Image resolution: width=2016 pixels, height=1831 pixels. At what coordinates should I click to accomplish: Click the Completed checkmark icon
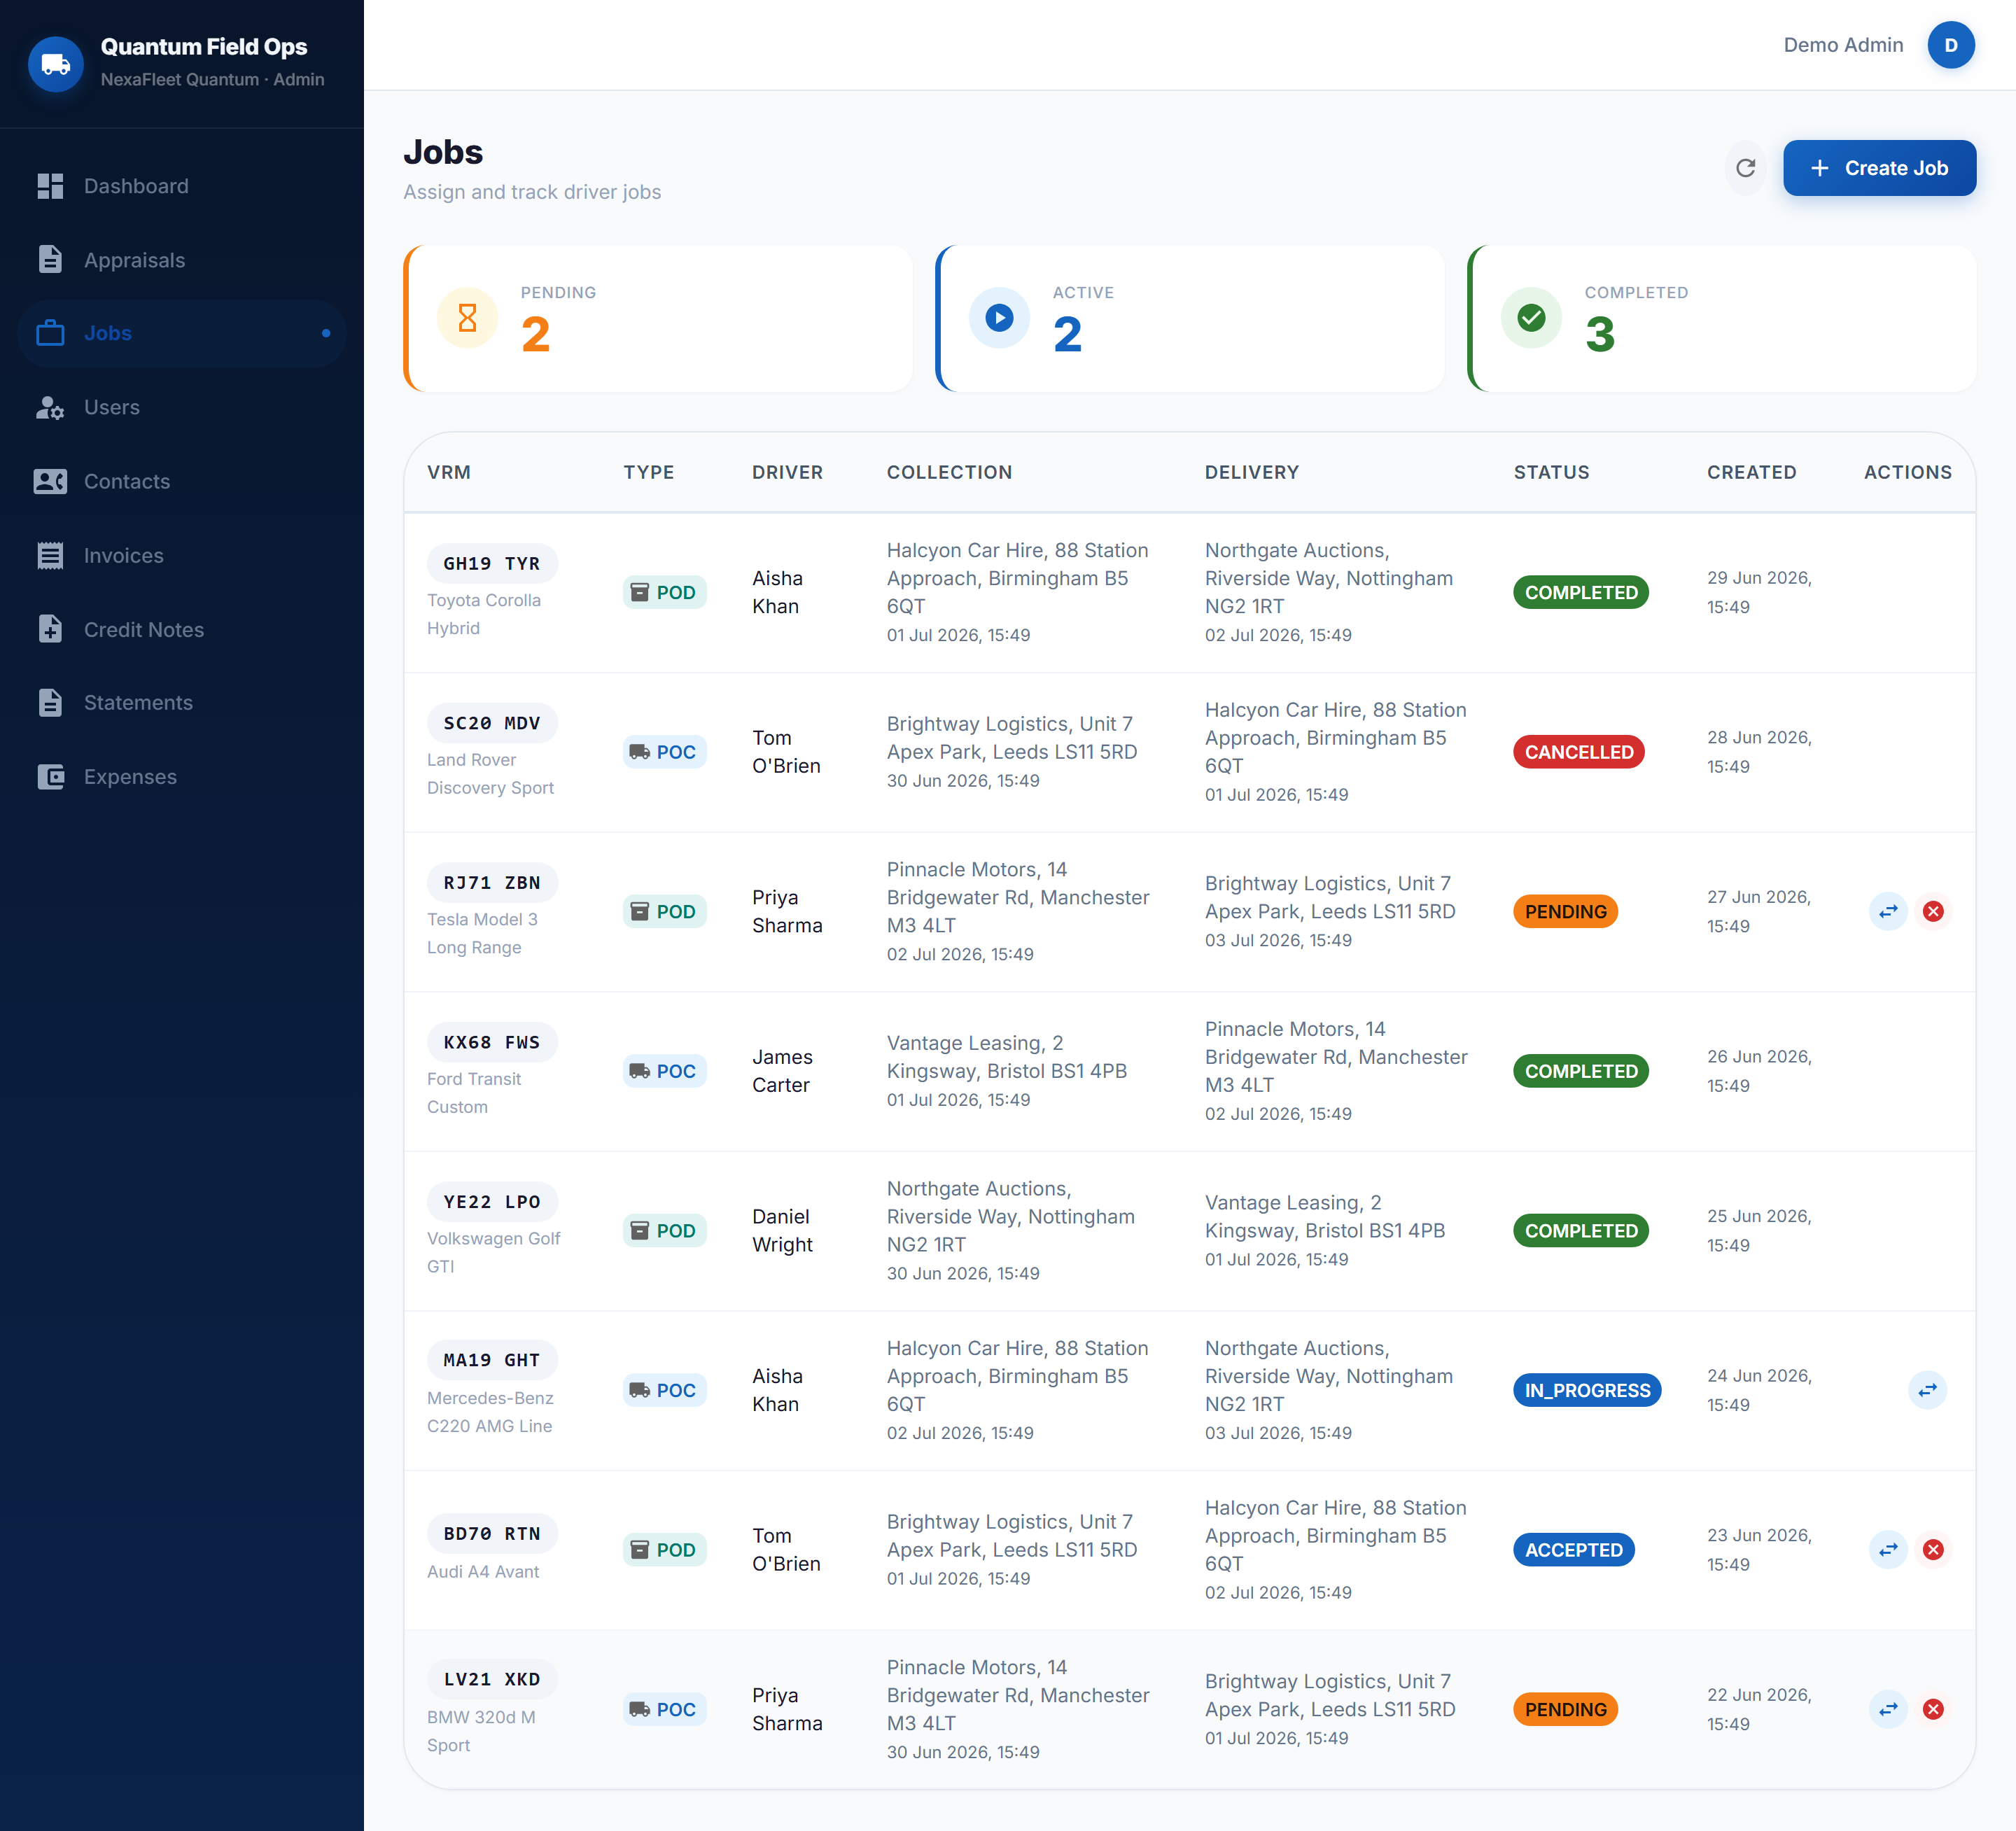[x=1531, y=318]
